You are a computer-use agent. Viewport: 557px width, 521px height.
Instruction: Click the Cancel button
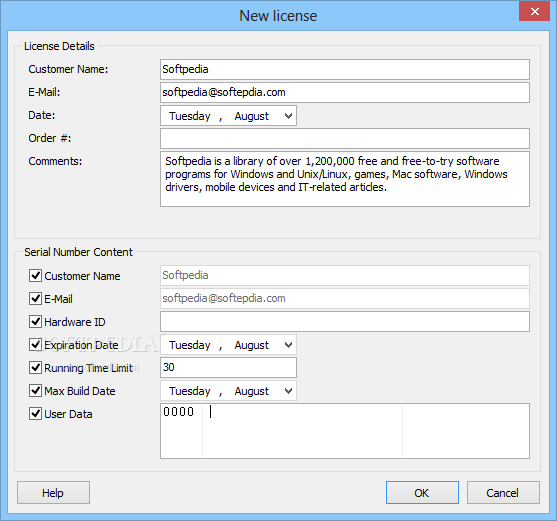tap(503, 493)
